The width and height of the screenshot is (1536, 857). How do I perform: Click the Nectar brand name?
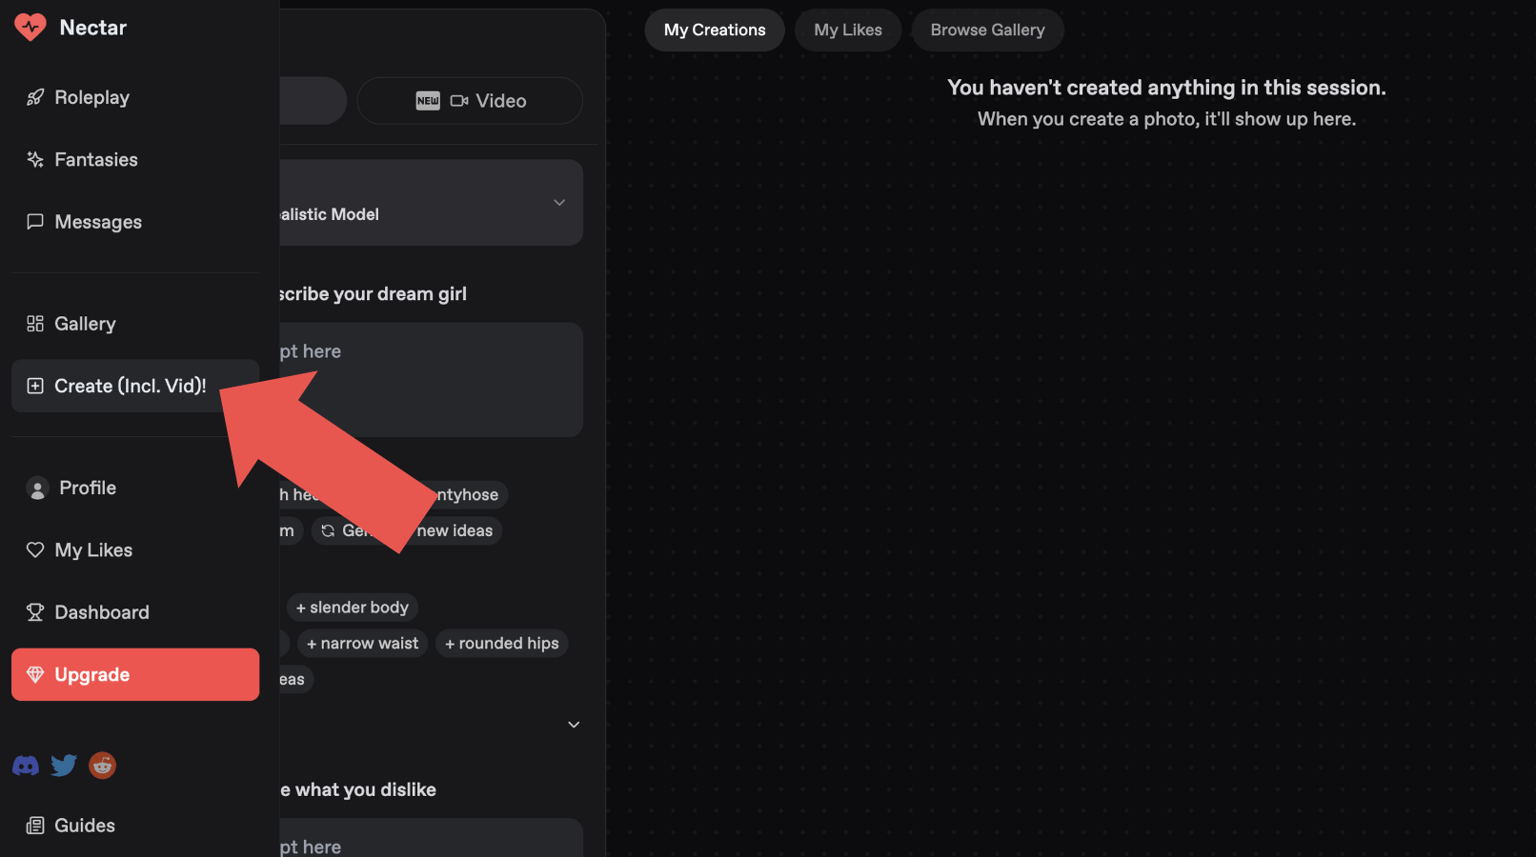click(93, 27)
